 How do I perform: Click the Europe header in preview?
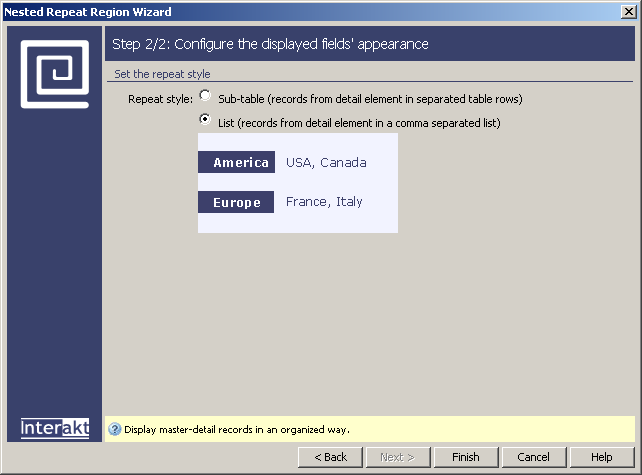pos(237,203)
